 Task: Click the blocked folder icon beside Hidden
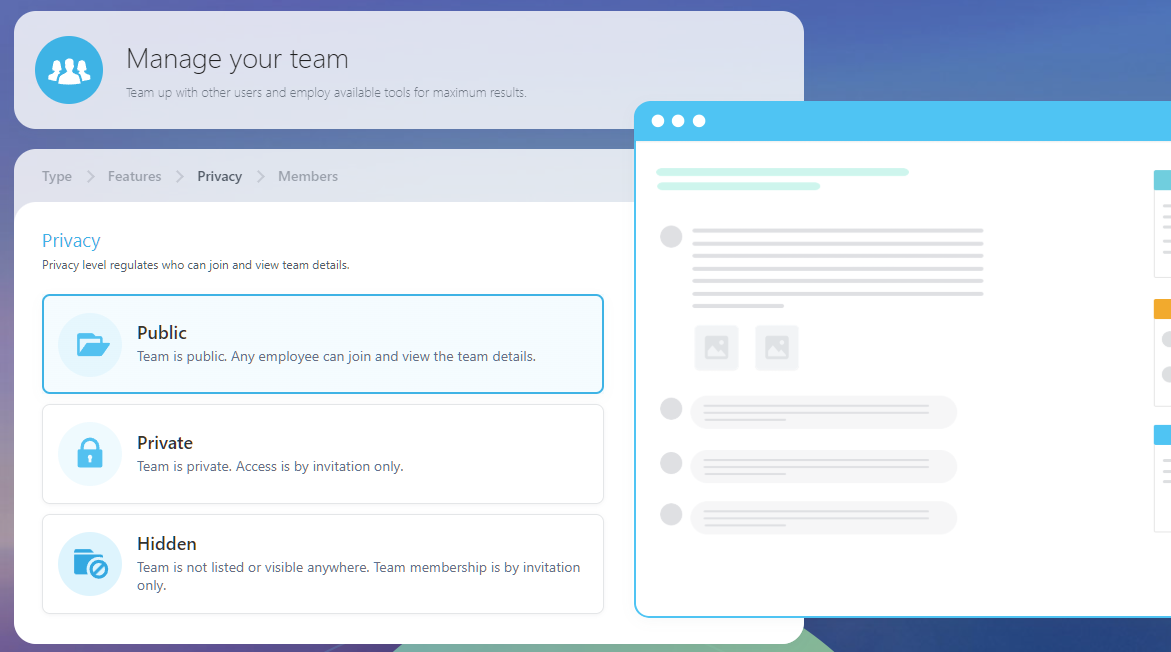point(89,562)
